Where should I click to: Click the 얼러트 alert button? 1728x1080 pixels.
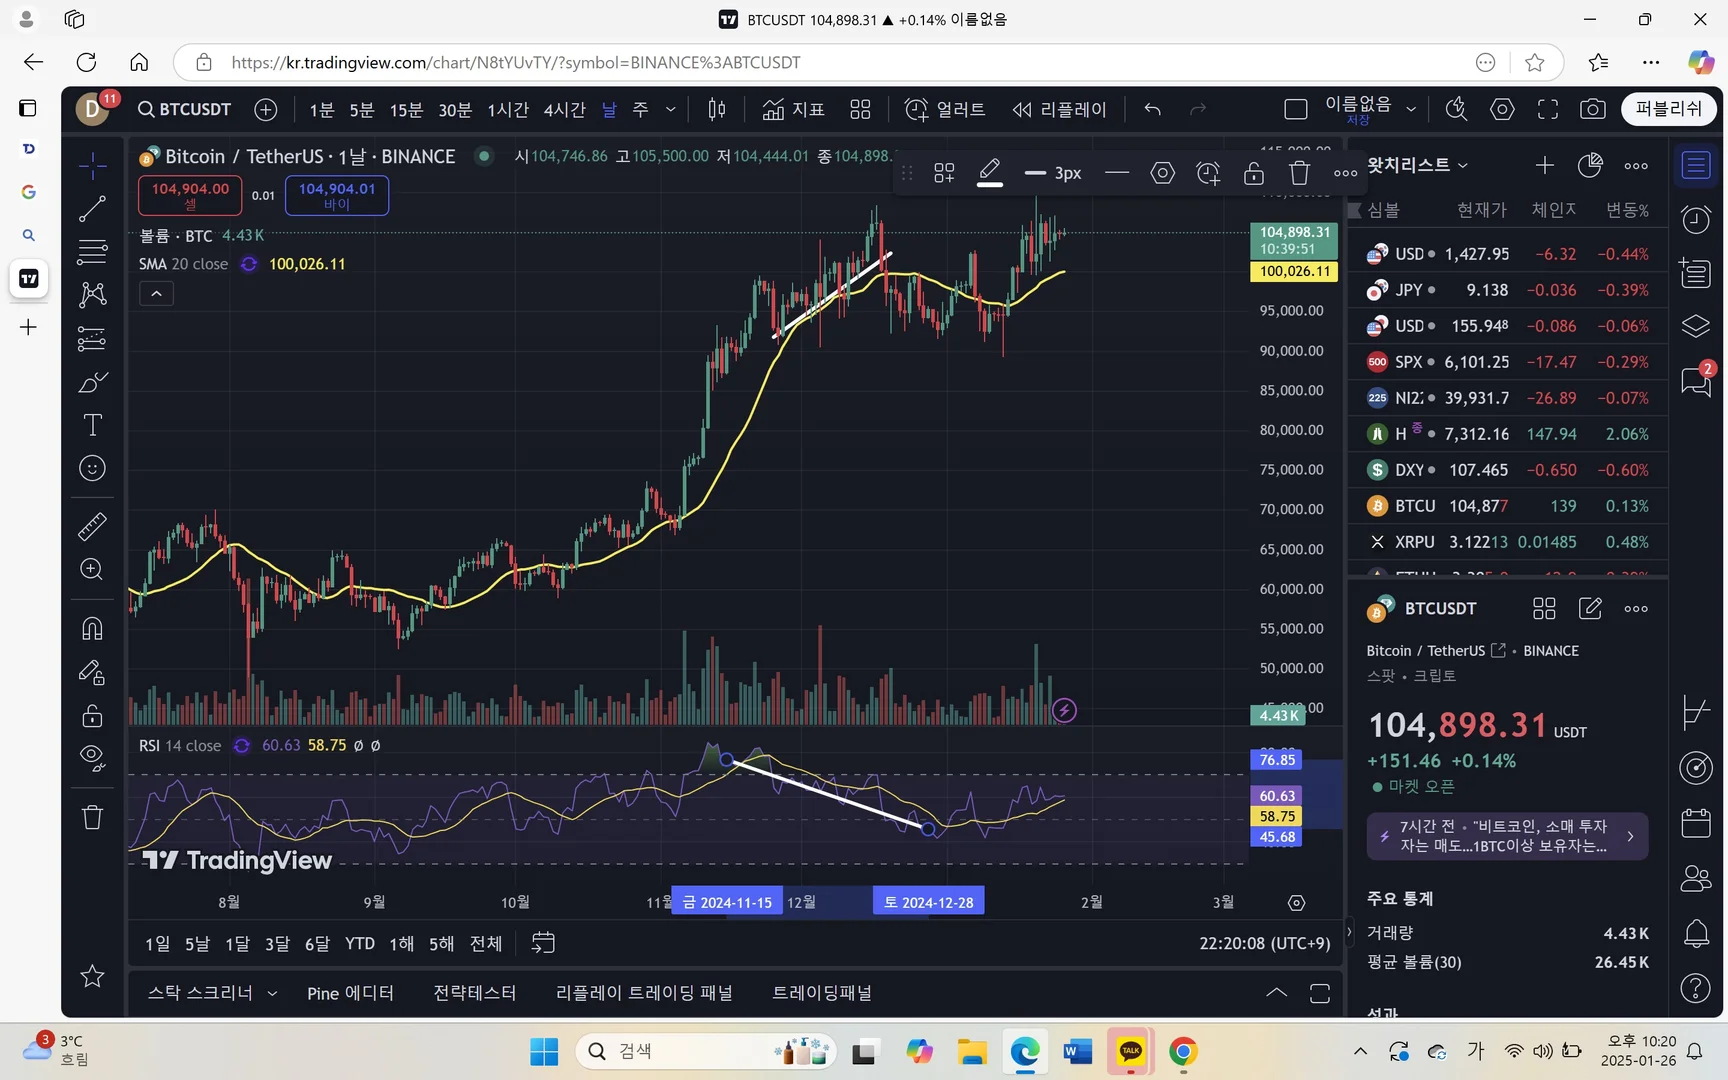pos(945,110)
